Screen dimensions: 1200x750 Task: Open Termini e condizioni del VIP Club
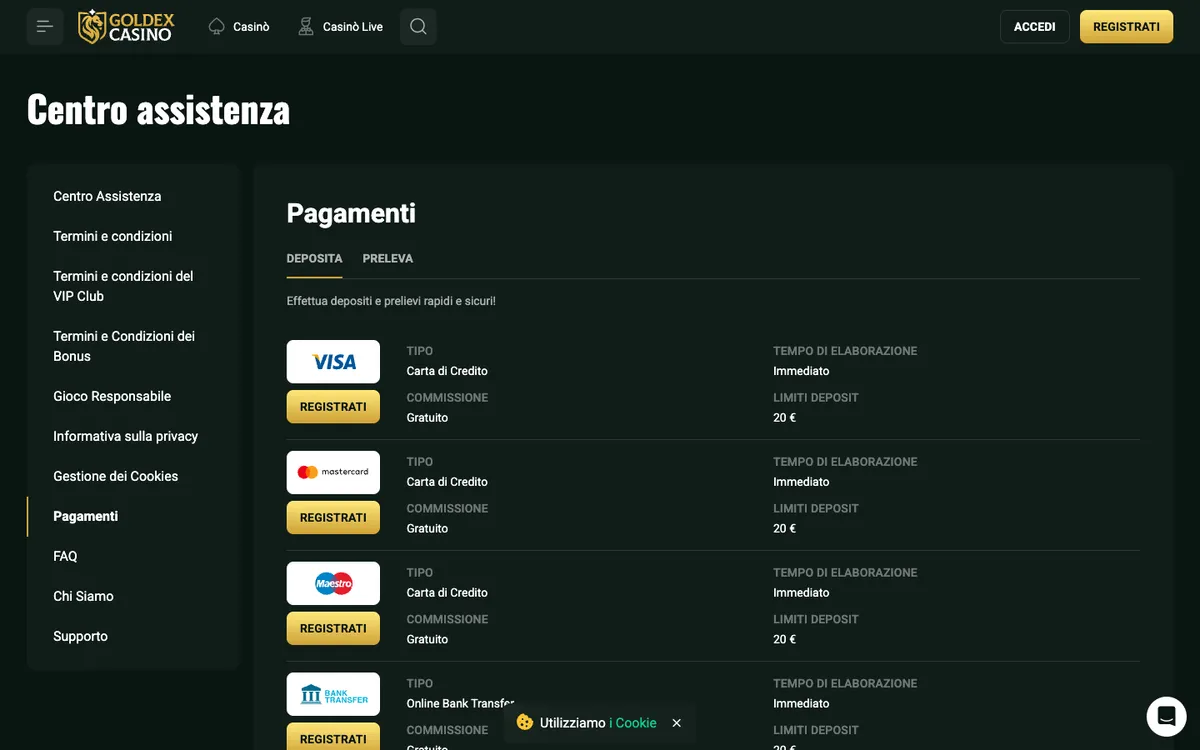[123, 286]
